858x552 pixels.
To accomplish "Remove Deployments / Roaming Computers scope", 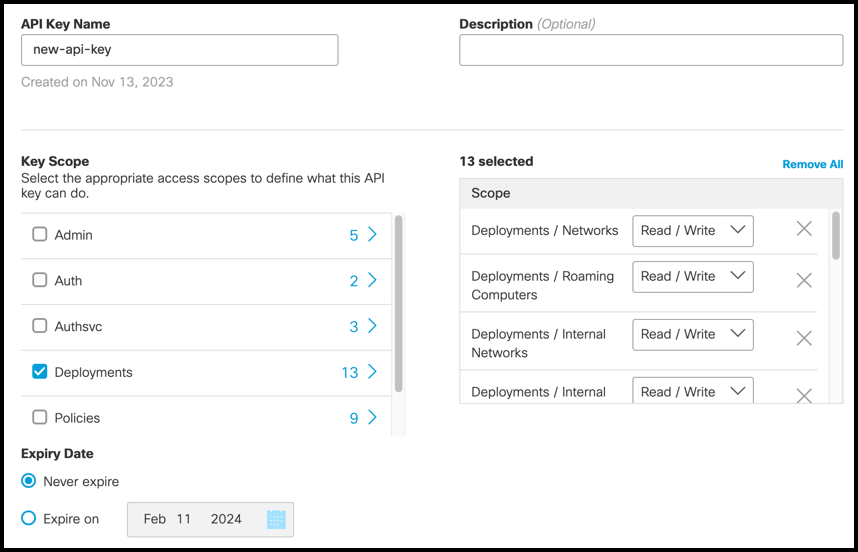I will pos(804,280).
